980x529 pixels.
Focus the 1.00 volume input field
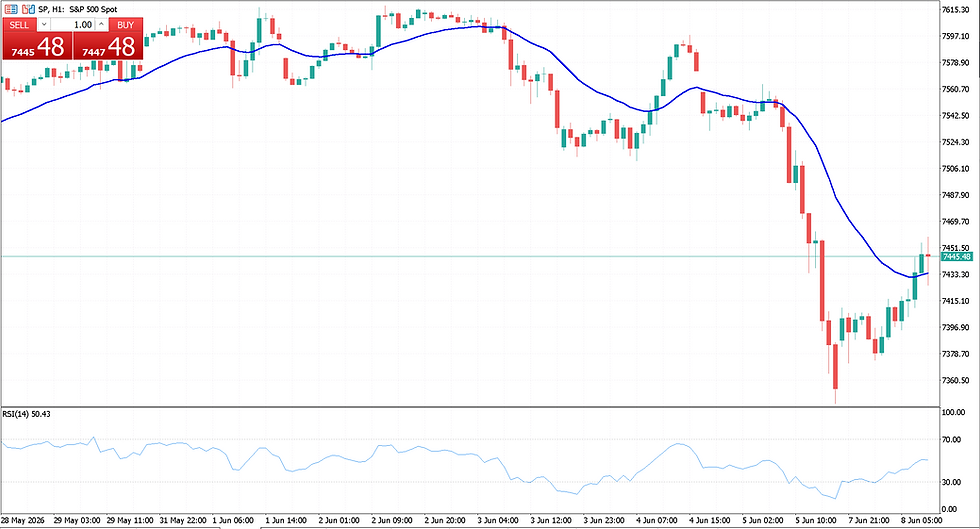pyautogui.click(x=72, y=24)
